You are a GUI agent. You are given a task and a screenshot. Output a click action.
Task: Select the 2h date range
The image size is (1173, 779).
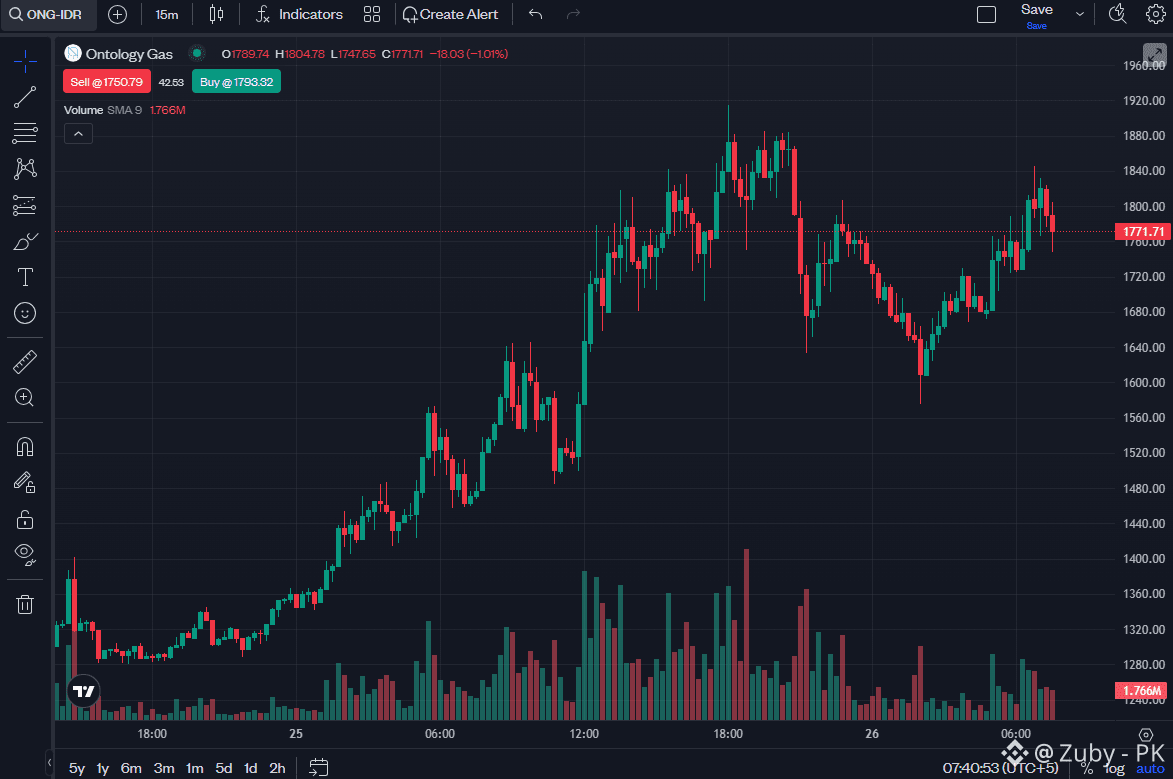(277, 768)
